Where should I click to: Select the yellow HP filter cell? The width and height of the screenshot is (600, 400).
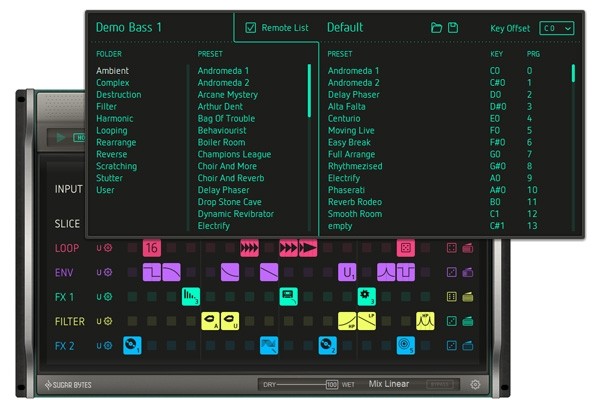coord(347,321)
